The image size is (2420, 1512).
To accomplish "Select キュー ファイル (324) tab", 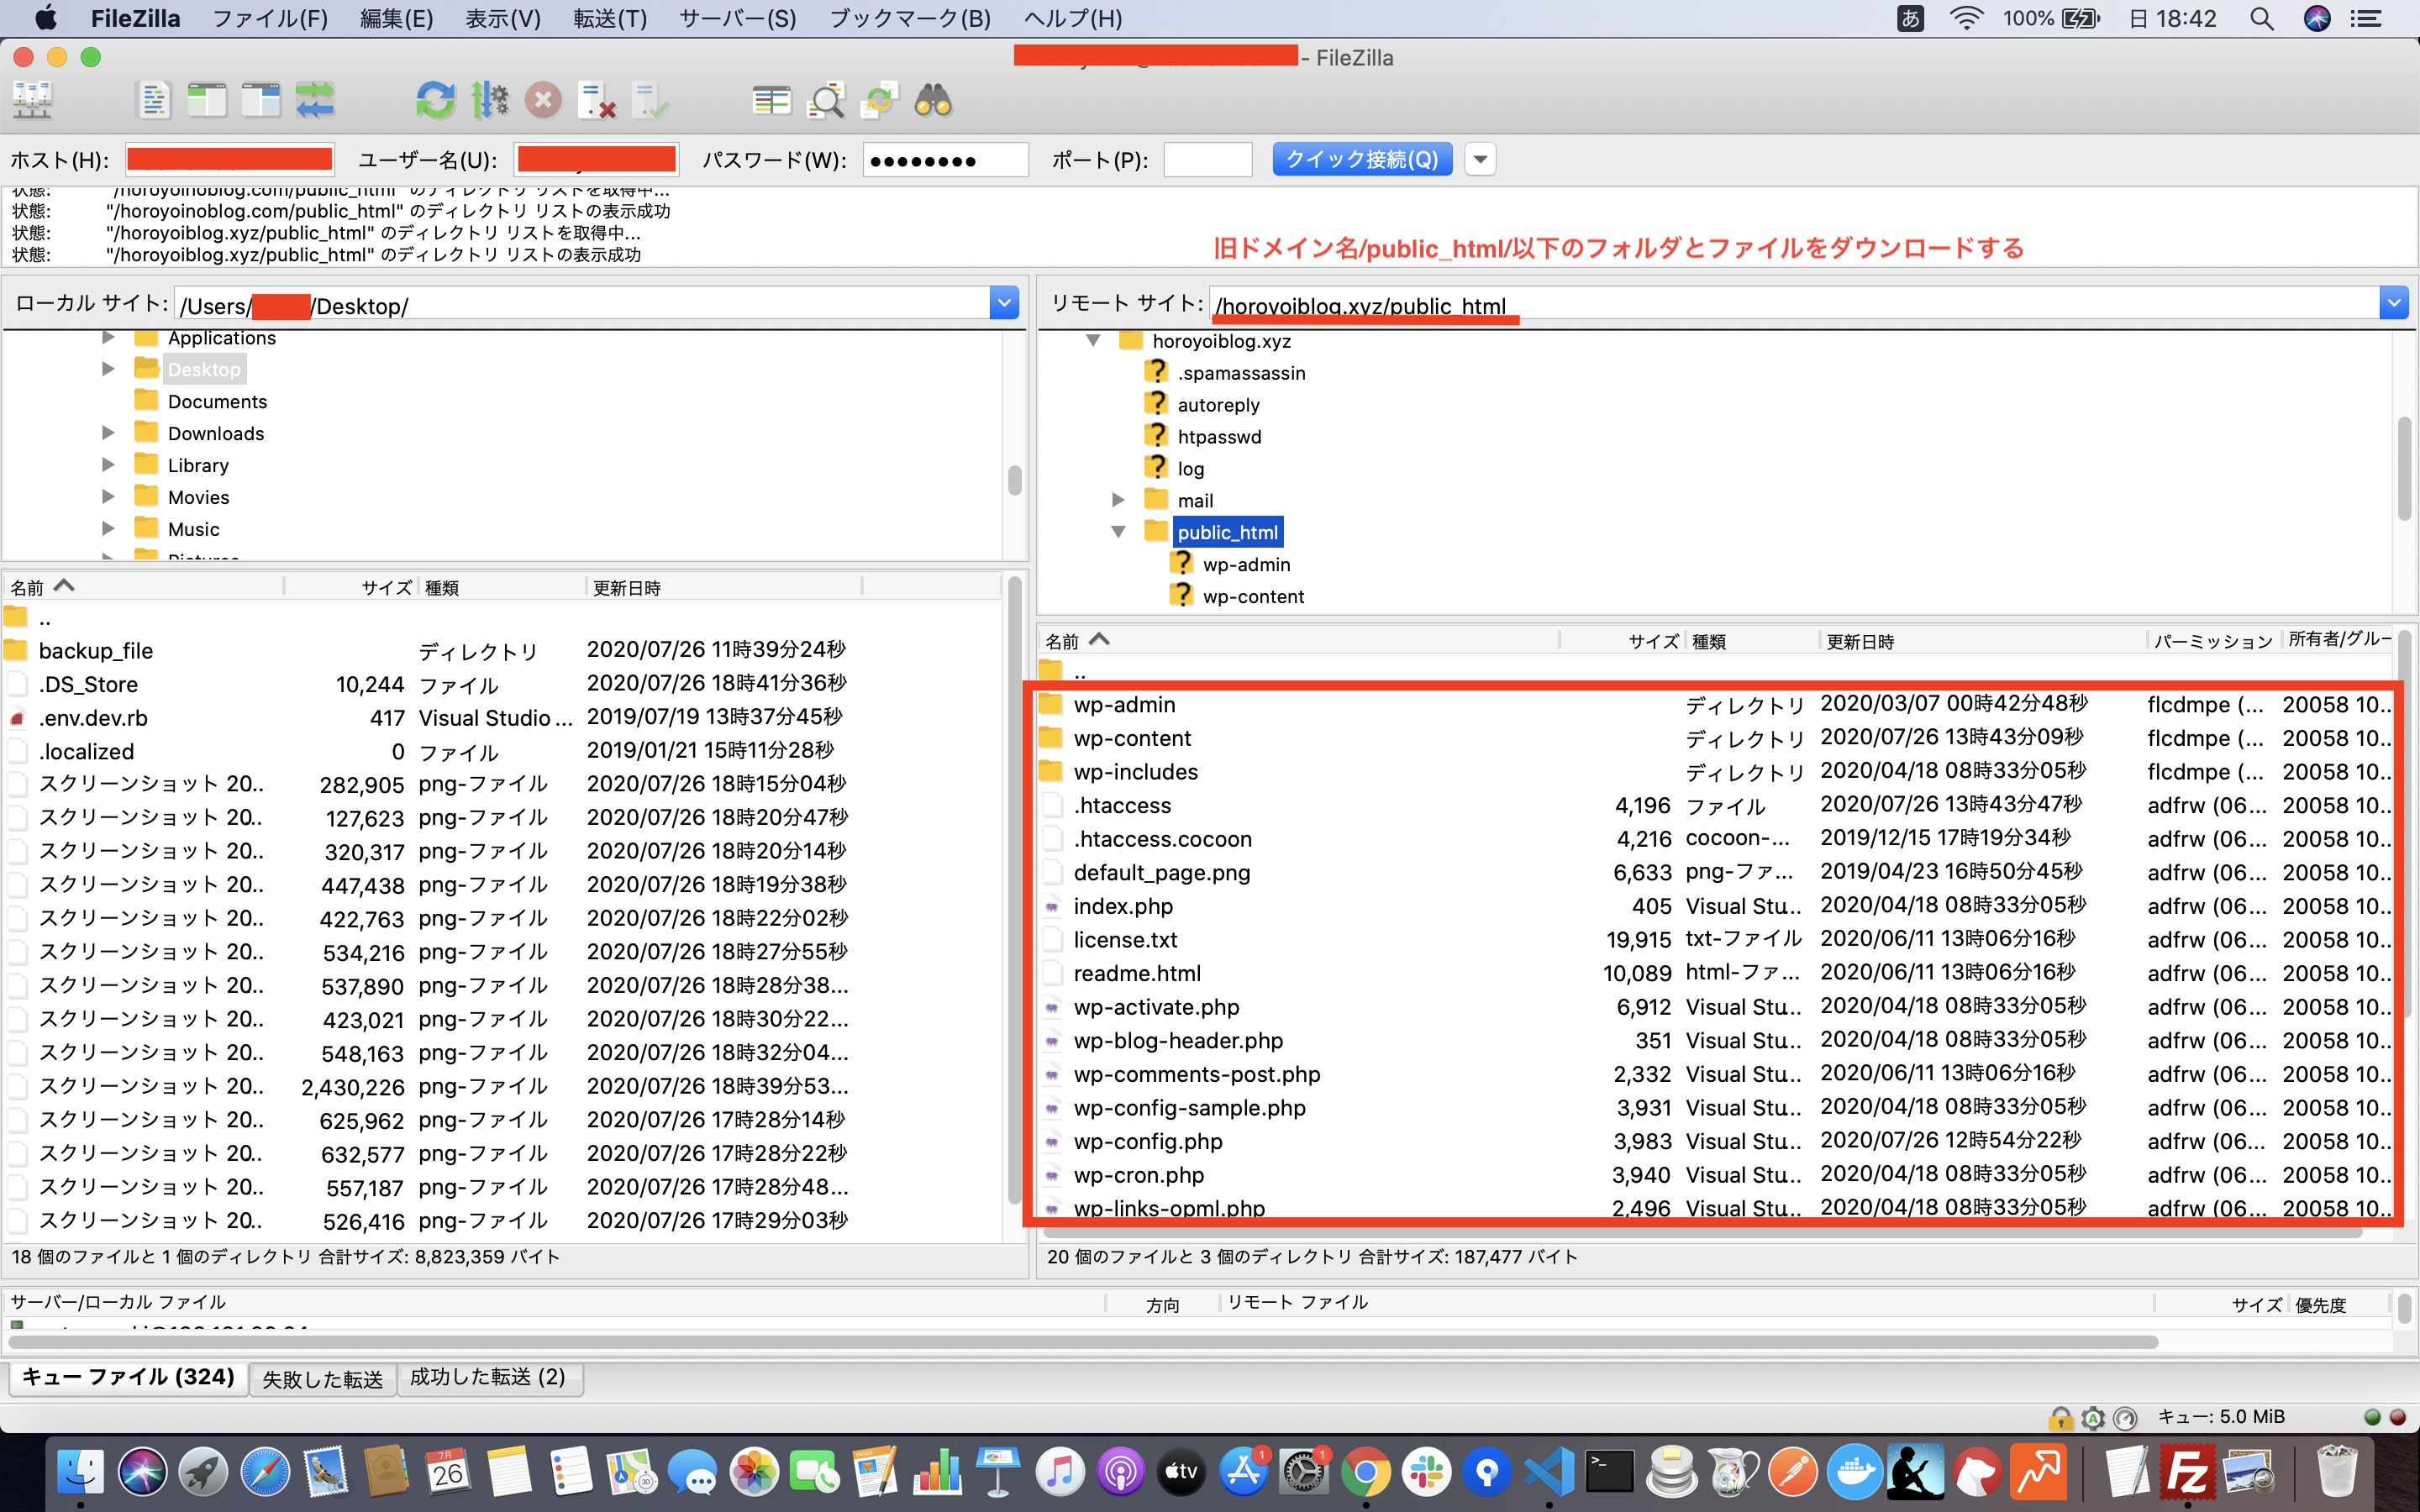I will pyautogui.click(x=128, y=1378).
